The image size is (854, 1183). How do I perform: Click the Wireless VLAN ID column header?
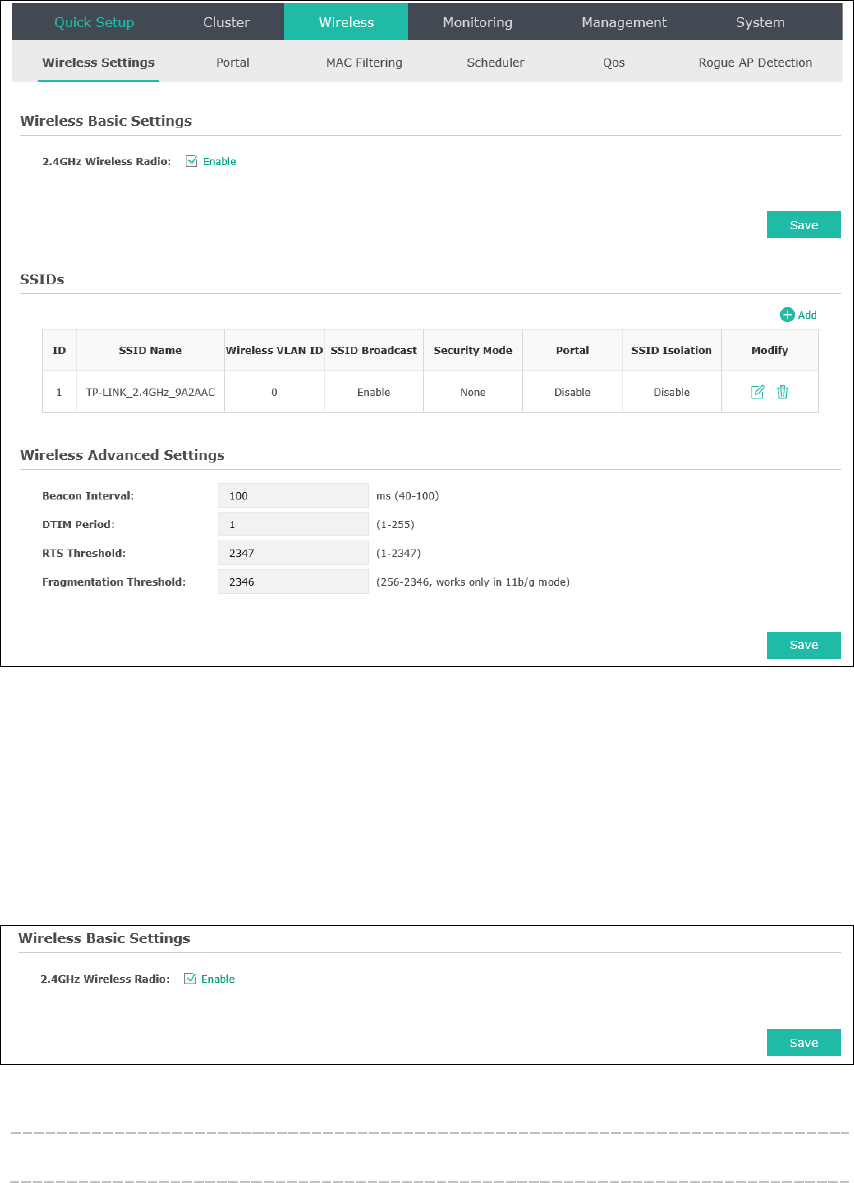(x=275, y=350)
